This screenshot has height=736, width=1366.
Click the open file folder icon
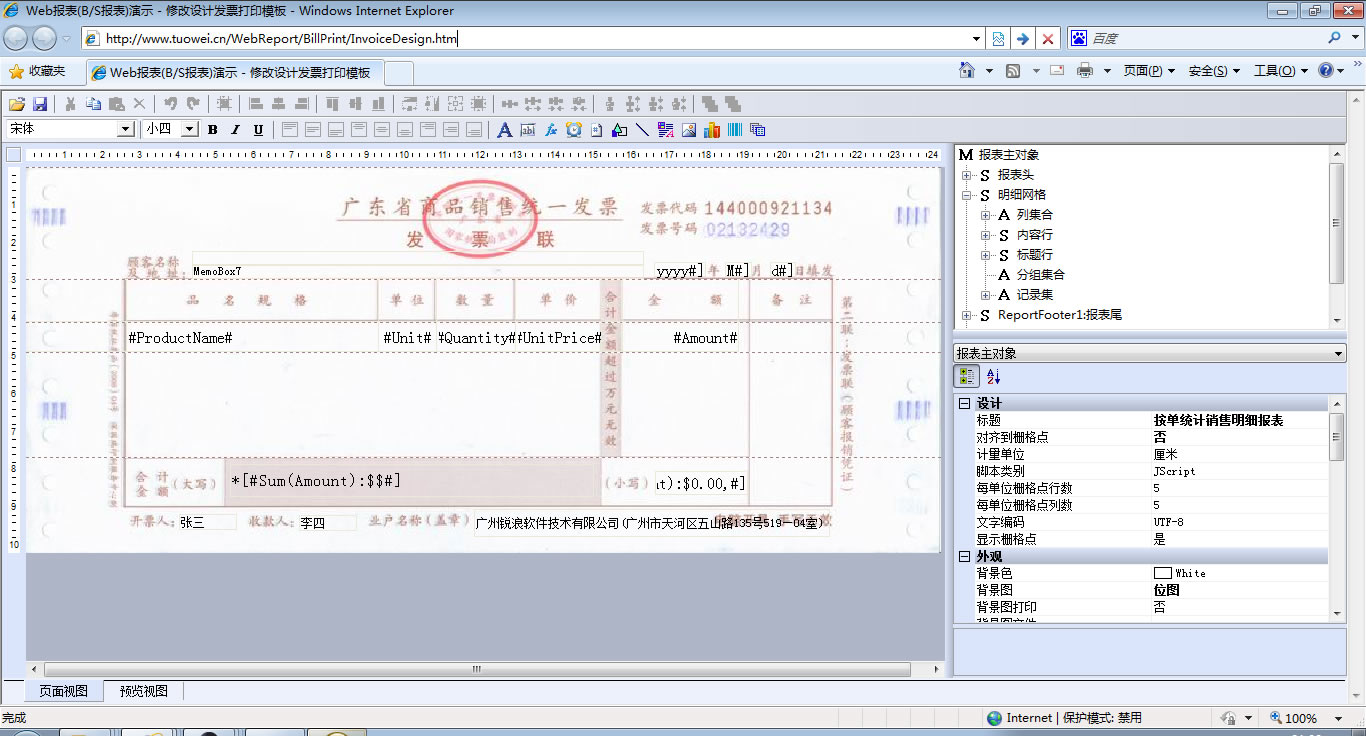[16, 104]
